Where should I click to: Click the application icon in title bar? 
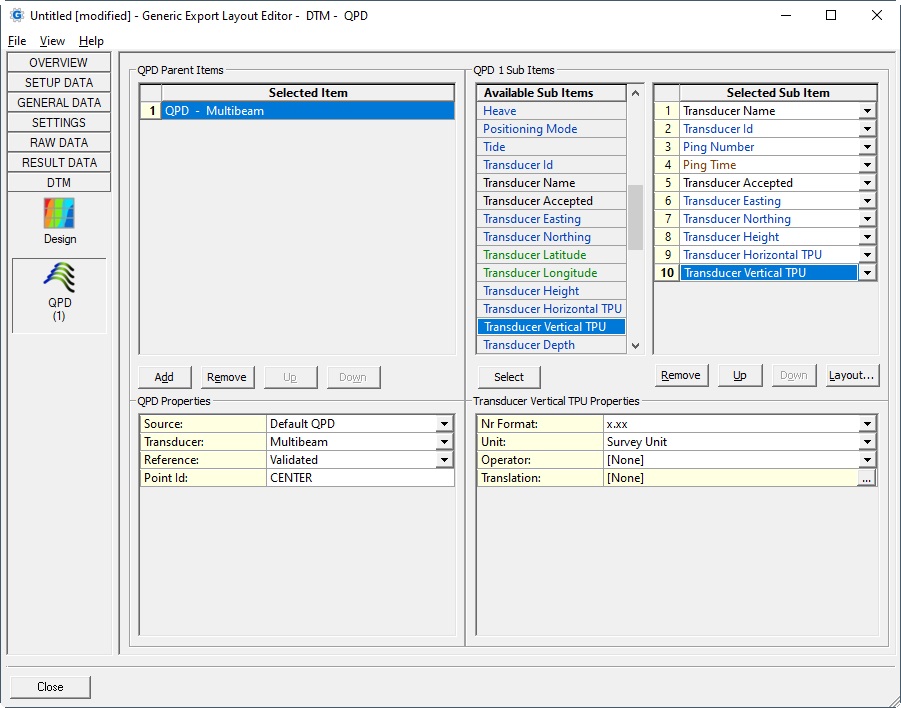click(16, 15)
